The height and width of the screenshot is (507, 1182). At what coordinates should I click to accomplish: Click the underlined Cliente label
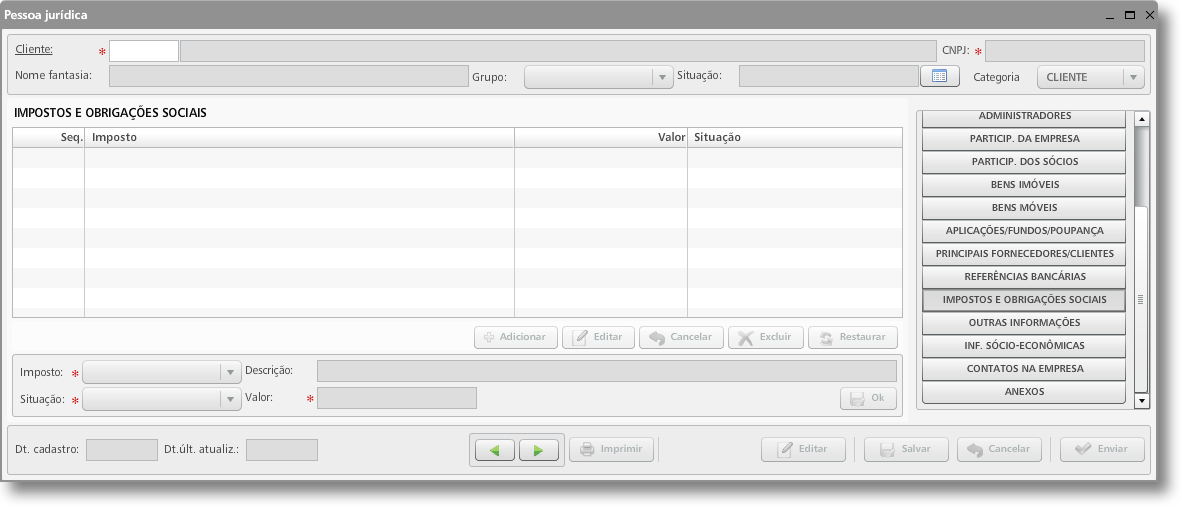[34, 49]
